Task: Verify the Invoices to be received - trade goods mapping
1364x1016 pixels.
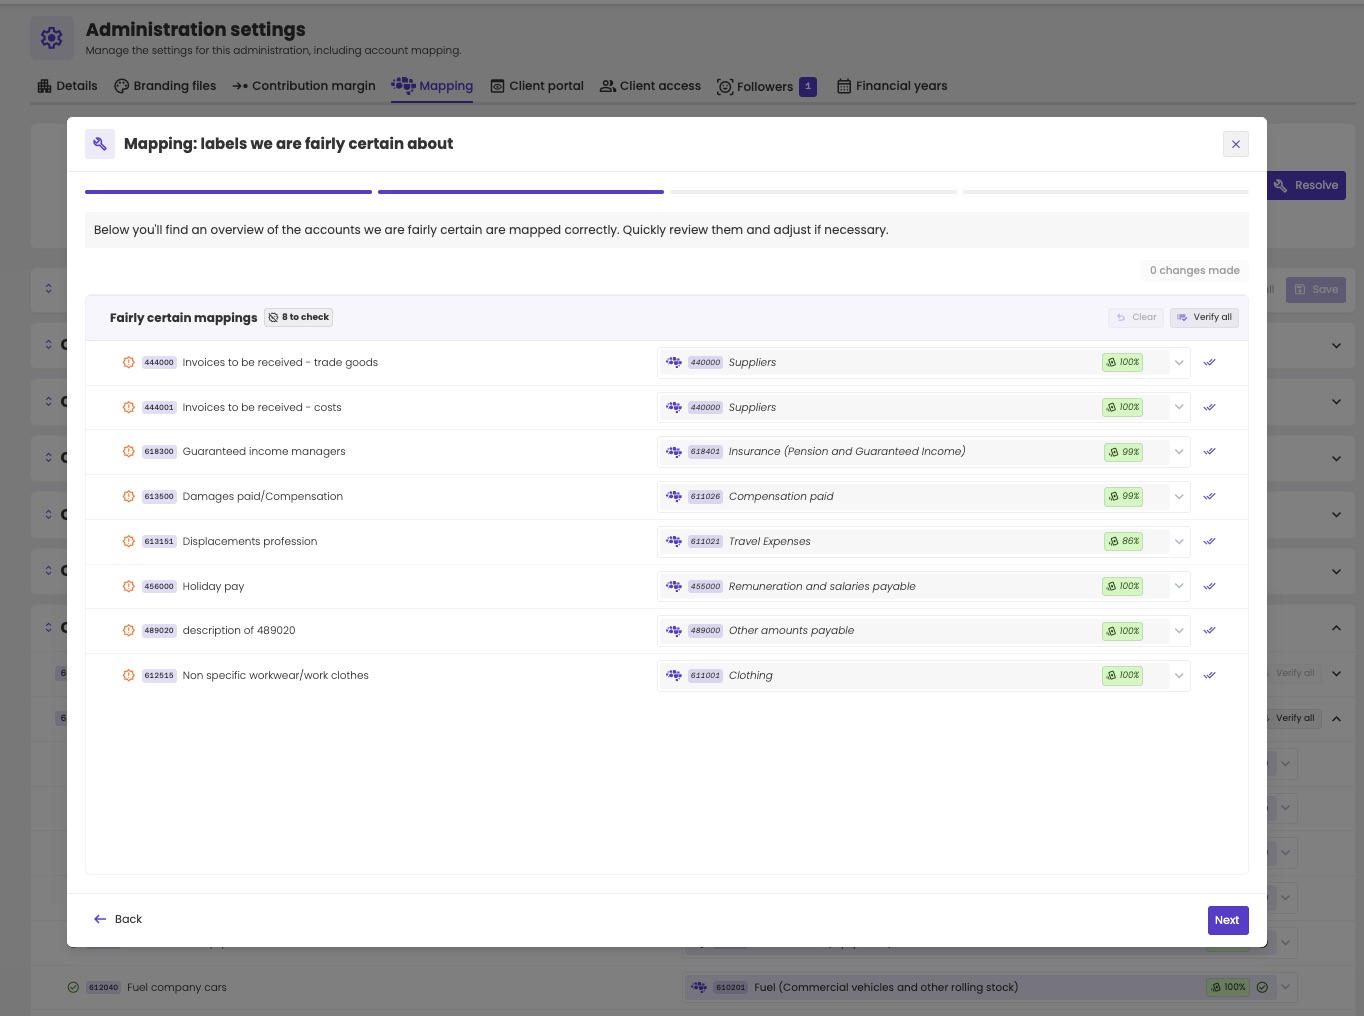Action: pyautogui.click(x=1209, y=363)
